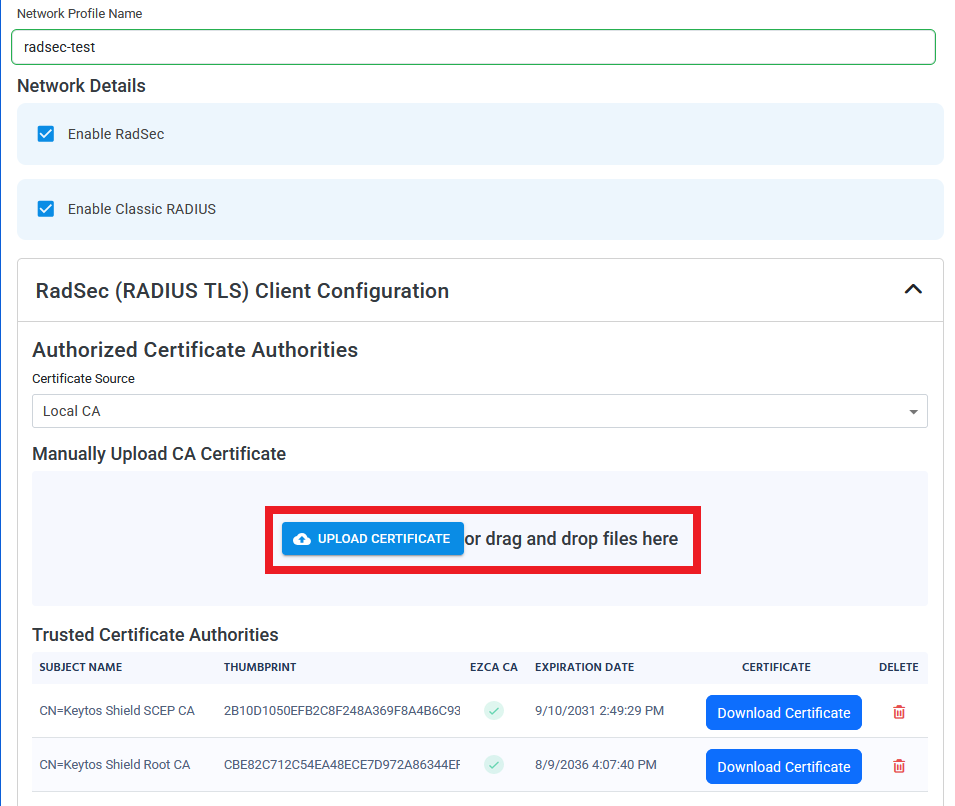Delete the Keytos Shield Root CA entry
Image resolution: width=955 pixels, height=806 pixels.
coord(899,766)
